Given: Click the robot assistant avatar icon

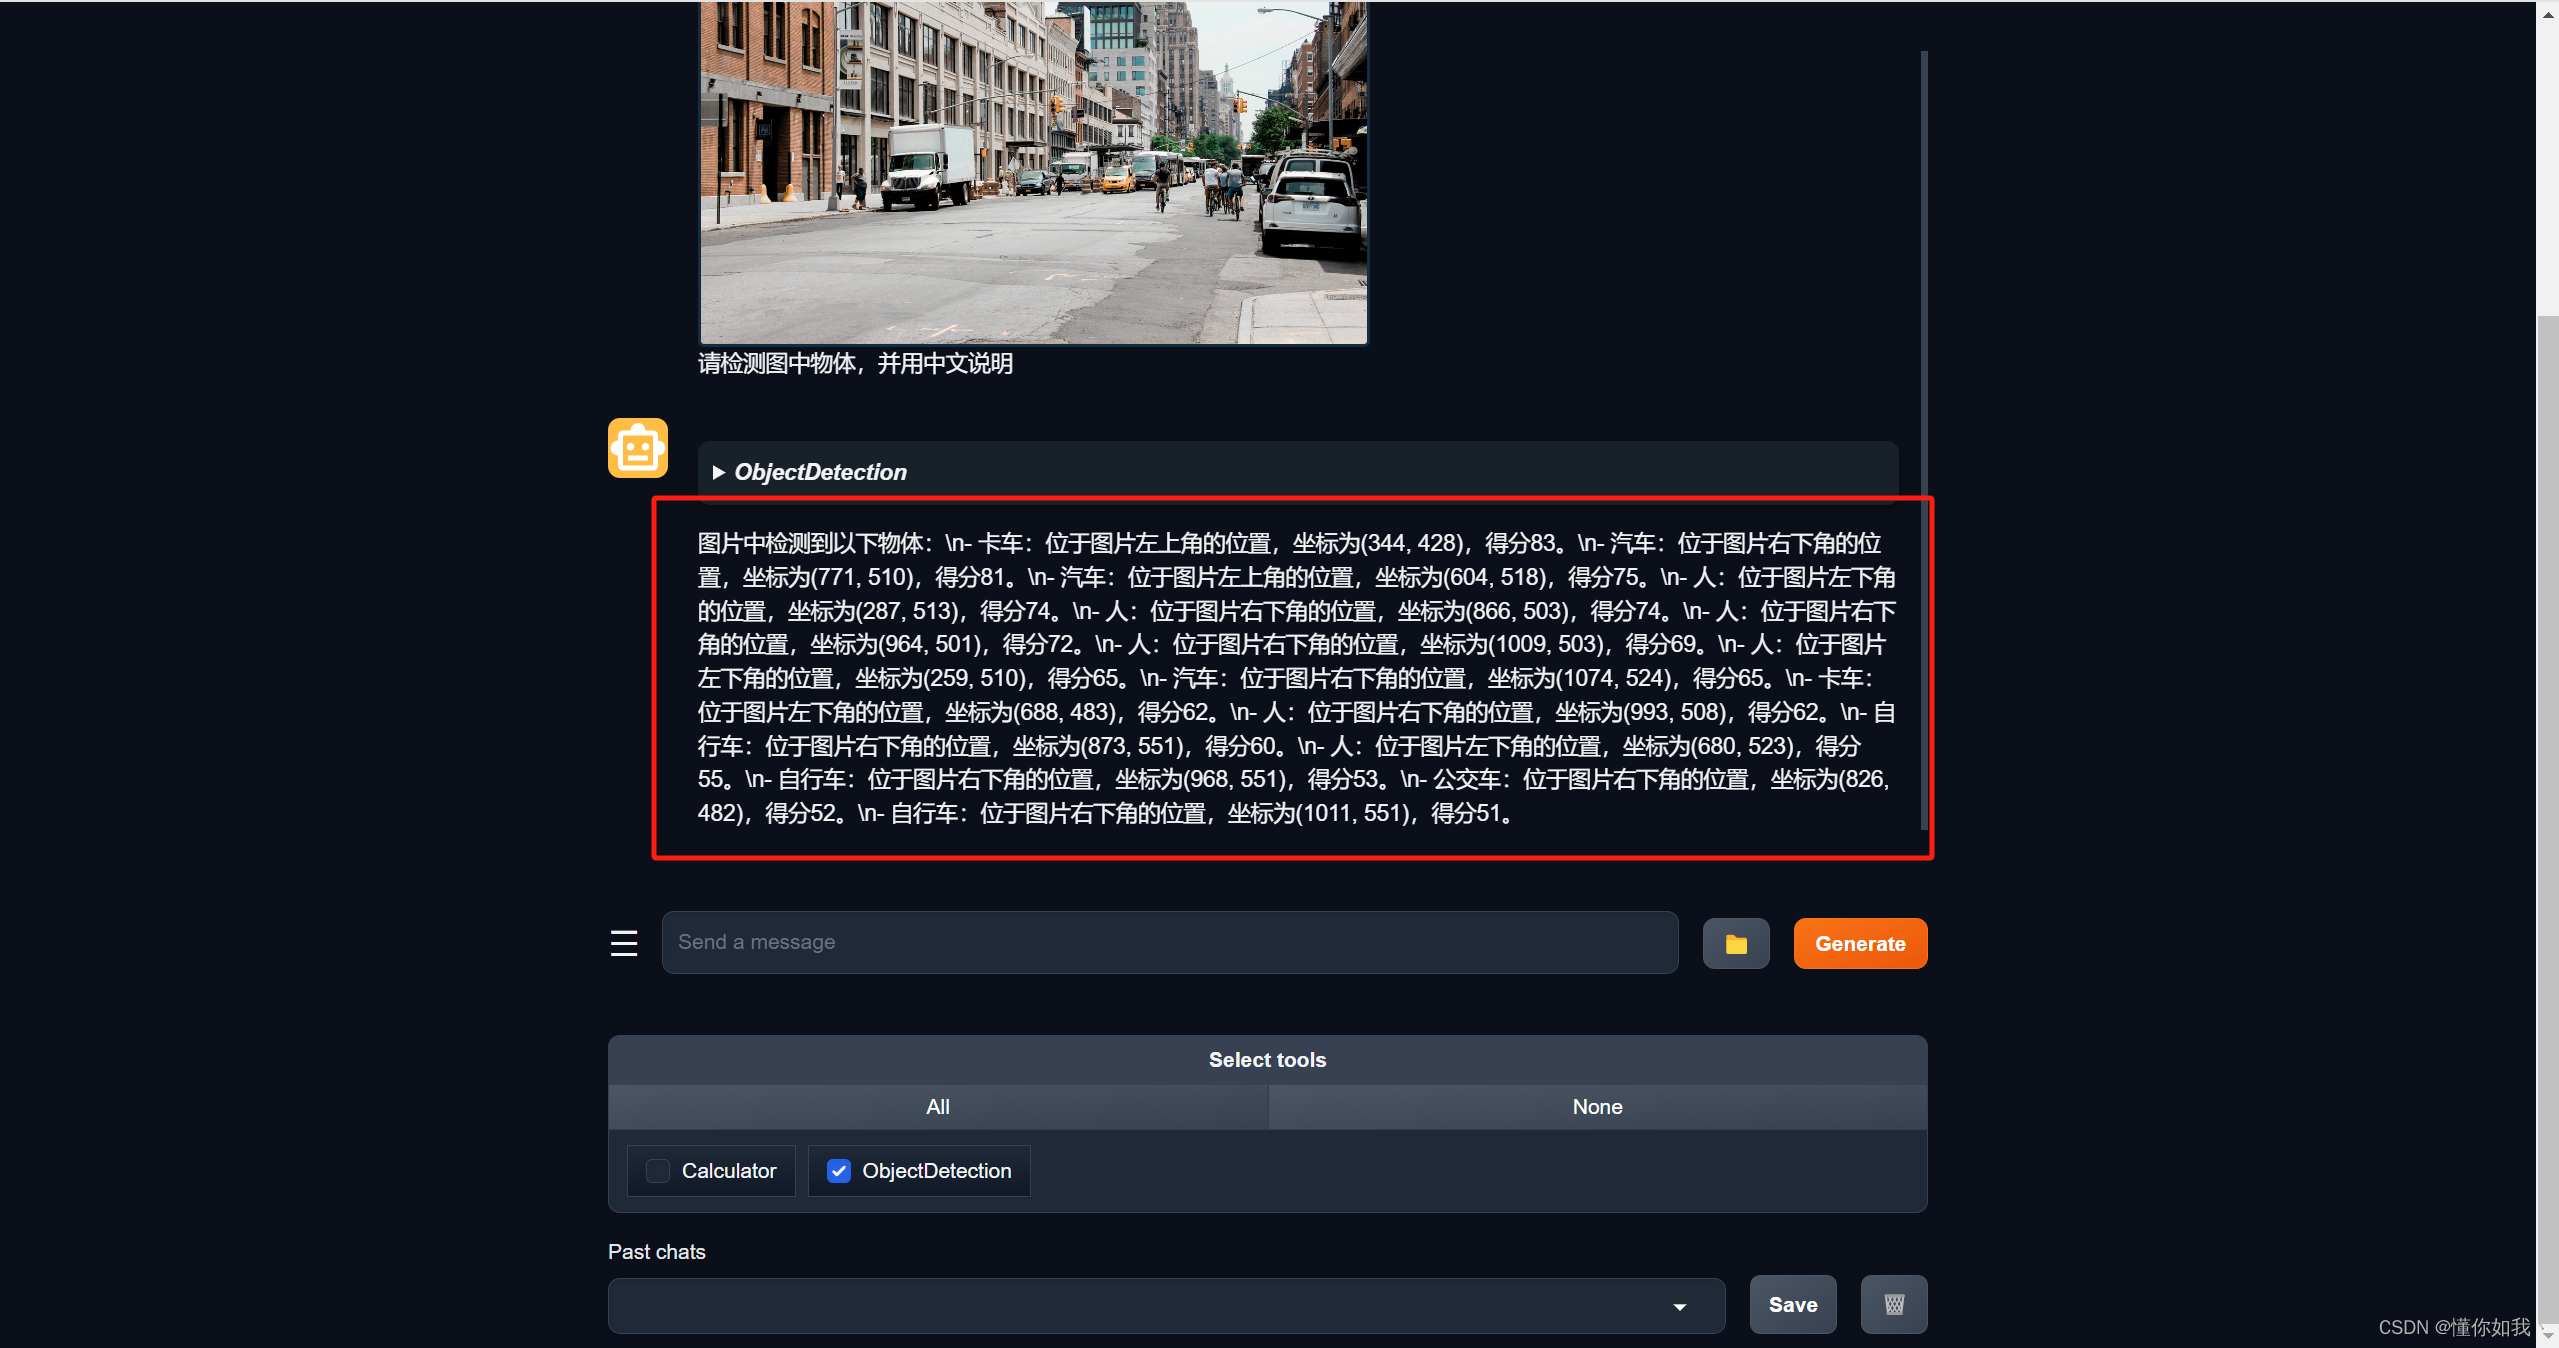Looking at the screenshot, I should (638, 448).
